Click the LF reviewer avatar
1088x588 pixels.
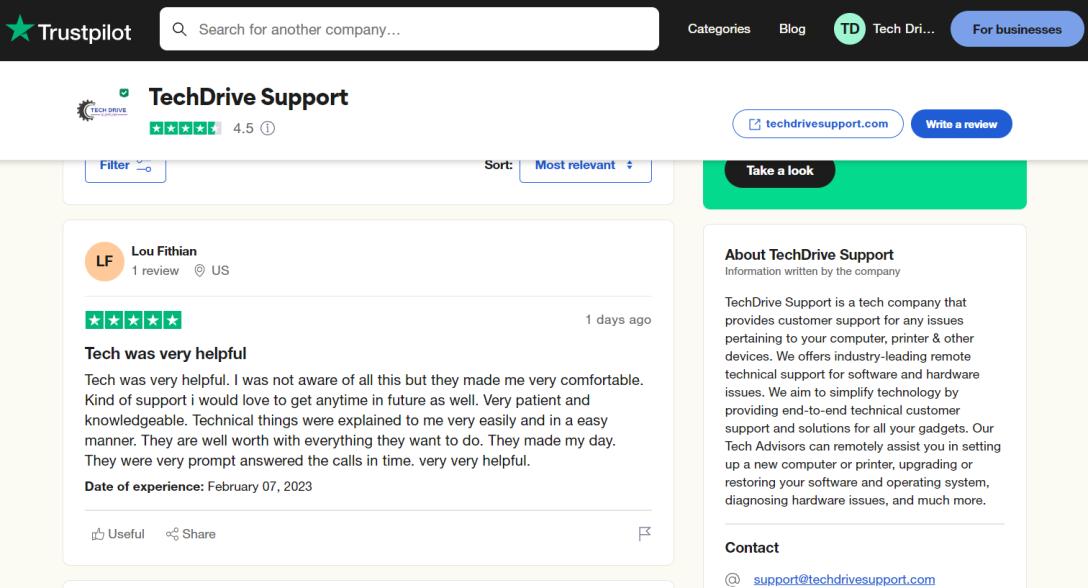coord(105,261)
